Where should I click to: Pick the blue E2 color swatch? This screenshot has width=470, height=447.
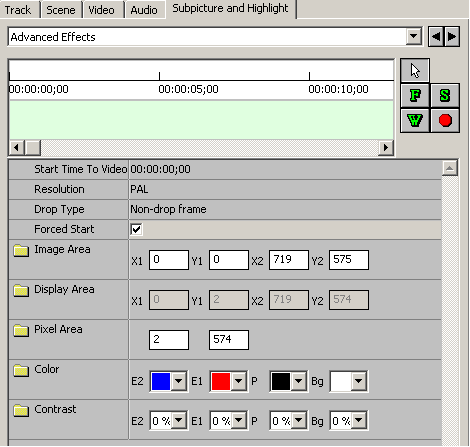(161, 381)
